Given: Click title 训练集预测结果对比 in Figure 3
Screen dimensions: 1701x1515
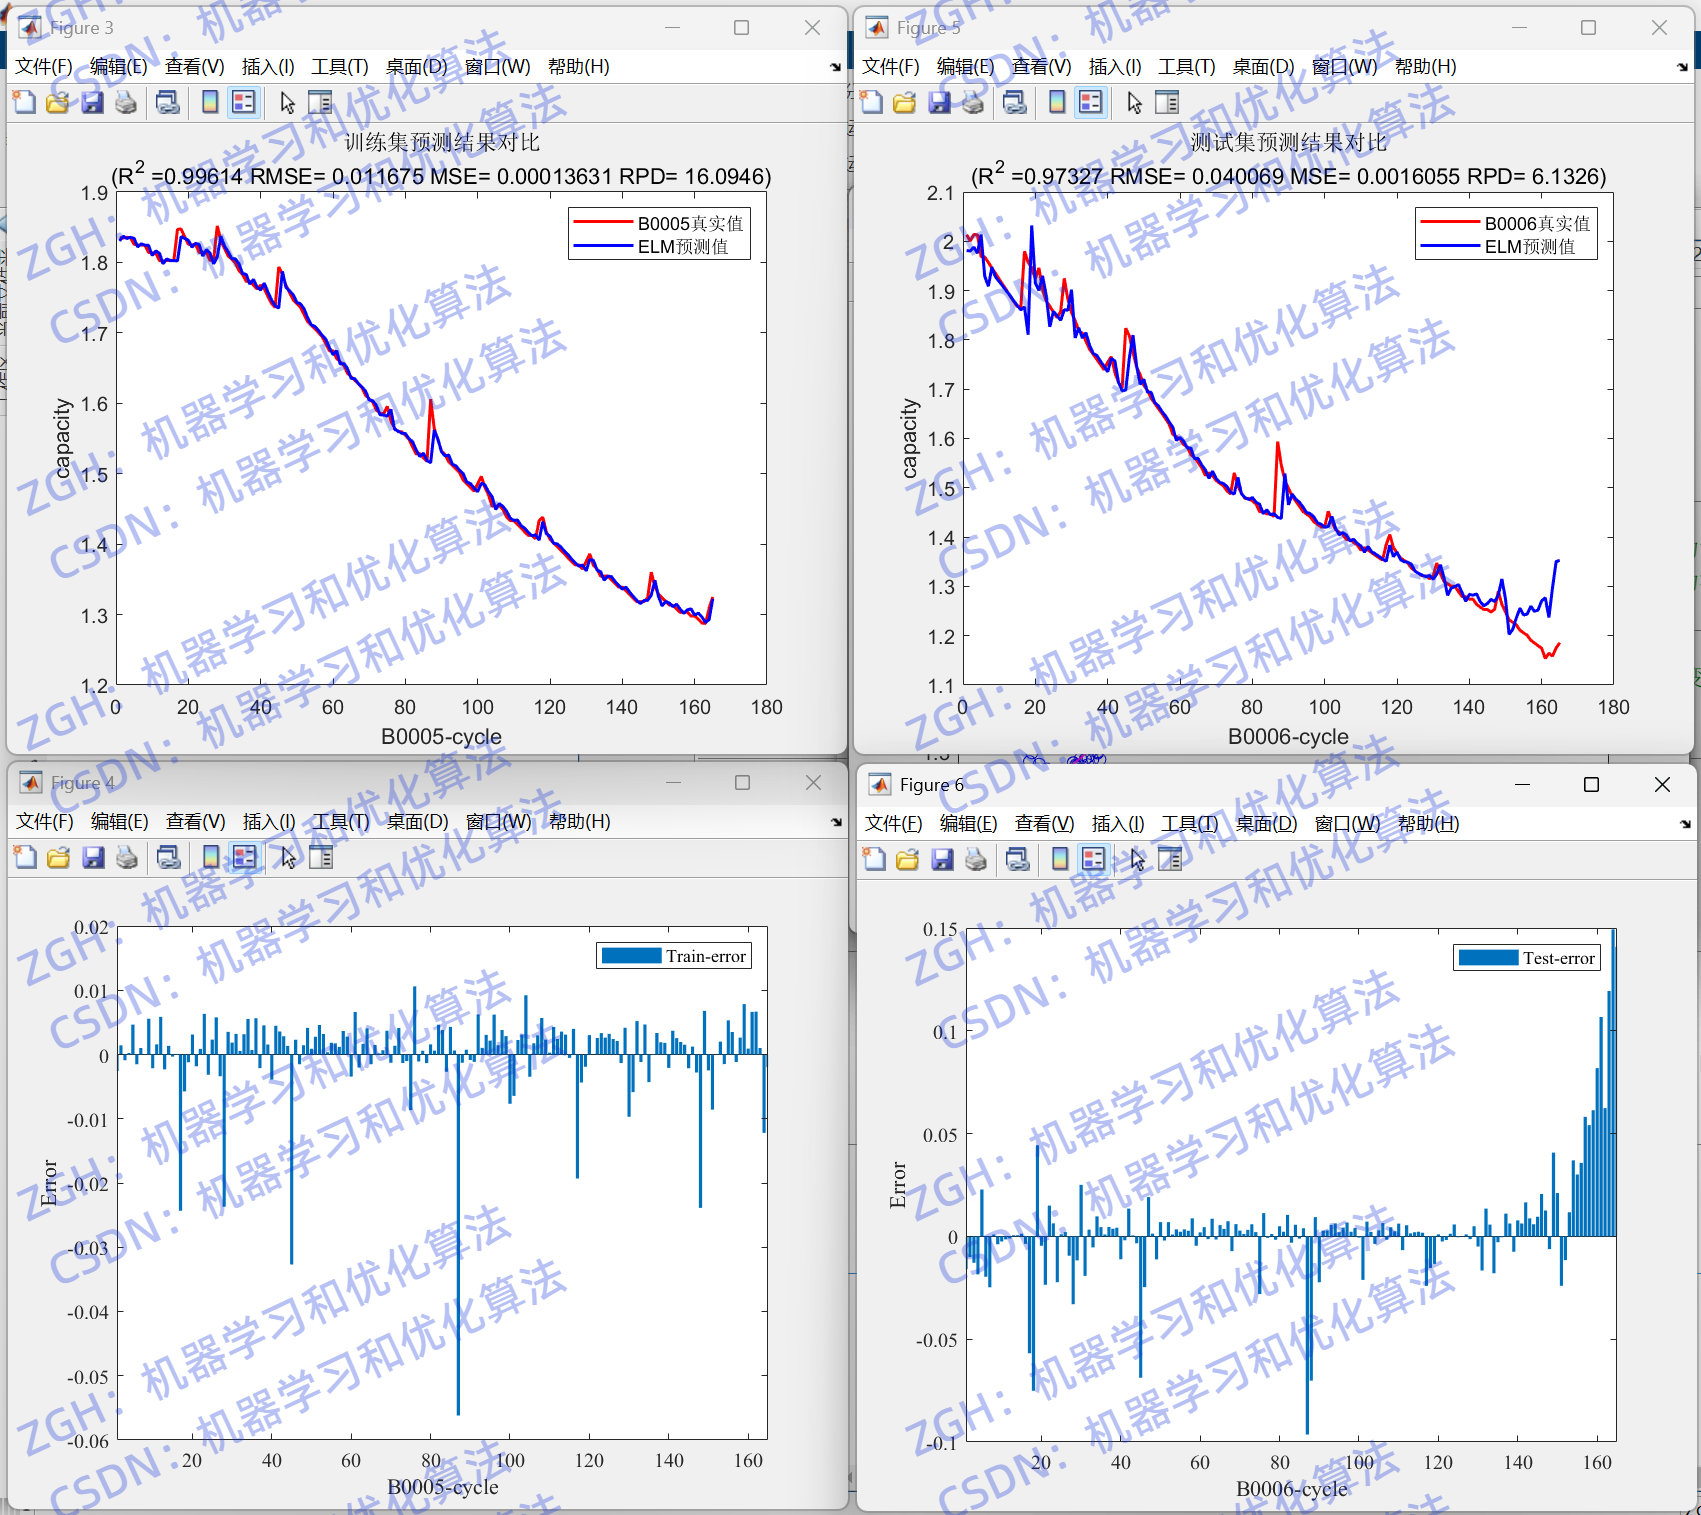Looking at the screenshot, I should (442, 143).
